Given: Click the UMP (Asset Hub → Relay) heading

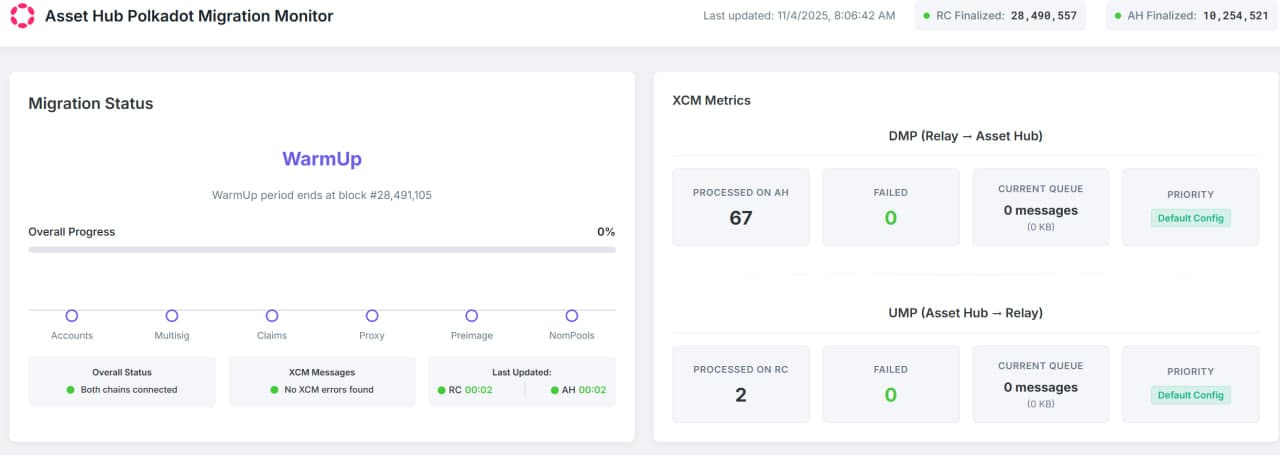Looking at the screenshot, I should pos(965,313).
